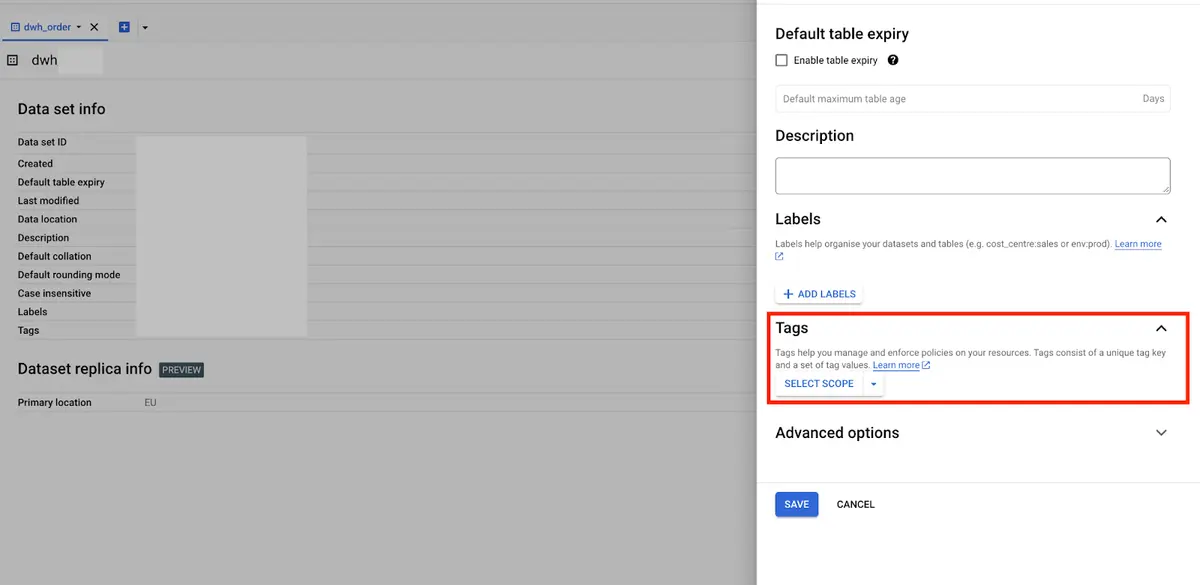Screen dimensions: 1200x585
Task: Click into the Description text area
Action: coord(972,175)
